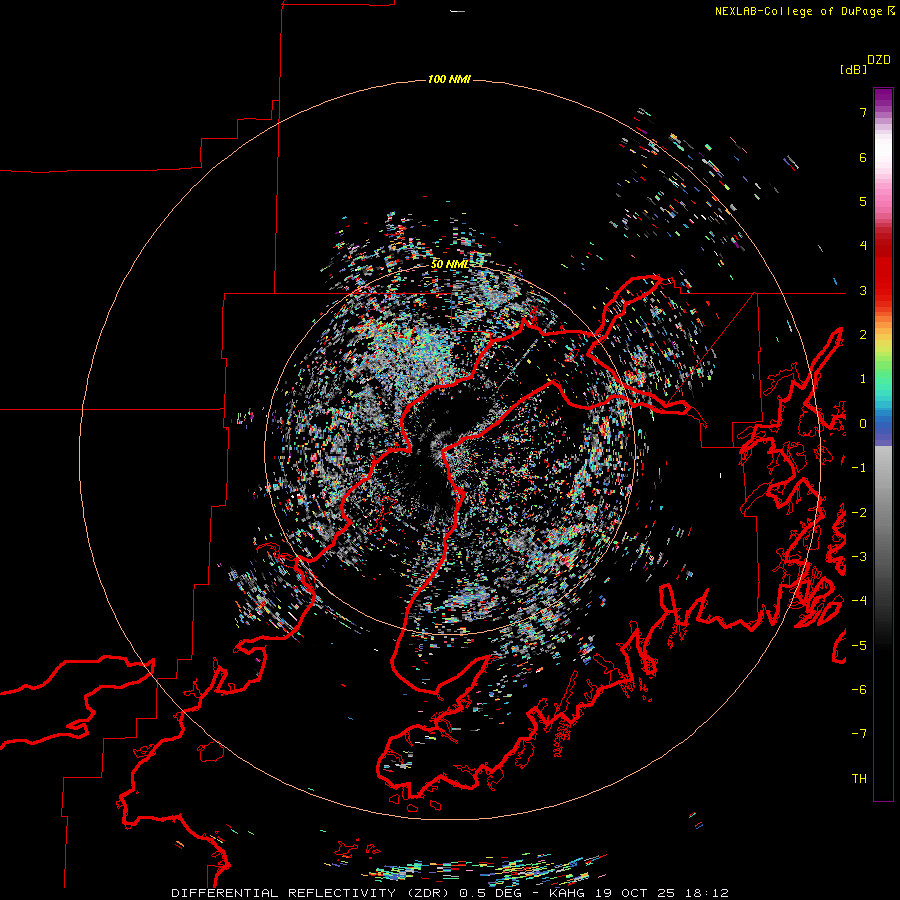Click the 5 tick value on color scale
Image resolution: width=900 pixels, height=900 pixels.
coord(863,201)
